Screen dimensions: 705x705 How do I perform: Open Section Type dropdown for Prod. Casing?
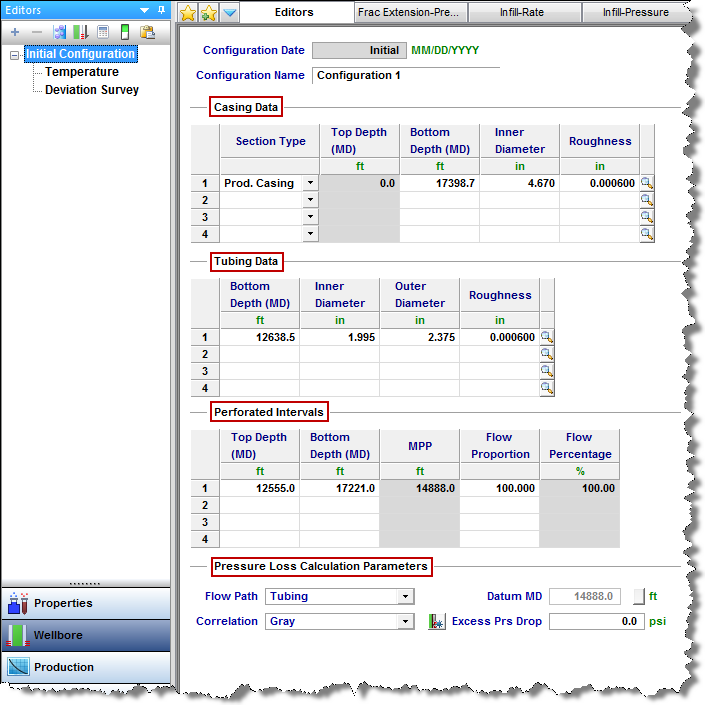309,183
